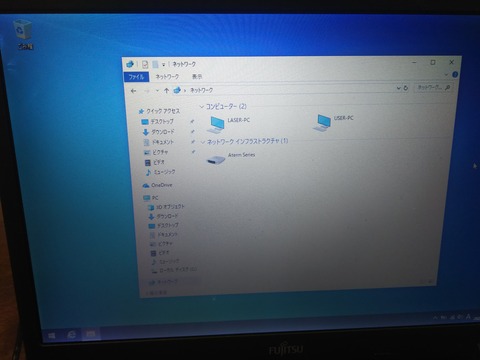Click the network icon in the address bar
This screenshot has height=360, width=480.
coord(177,90)
